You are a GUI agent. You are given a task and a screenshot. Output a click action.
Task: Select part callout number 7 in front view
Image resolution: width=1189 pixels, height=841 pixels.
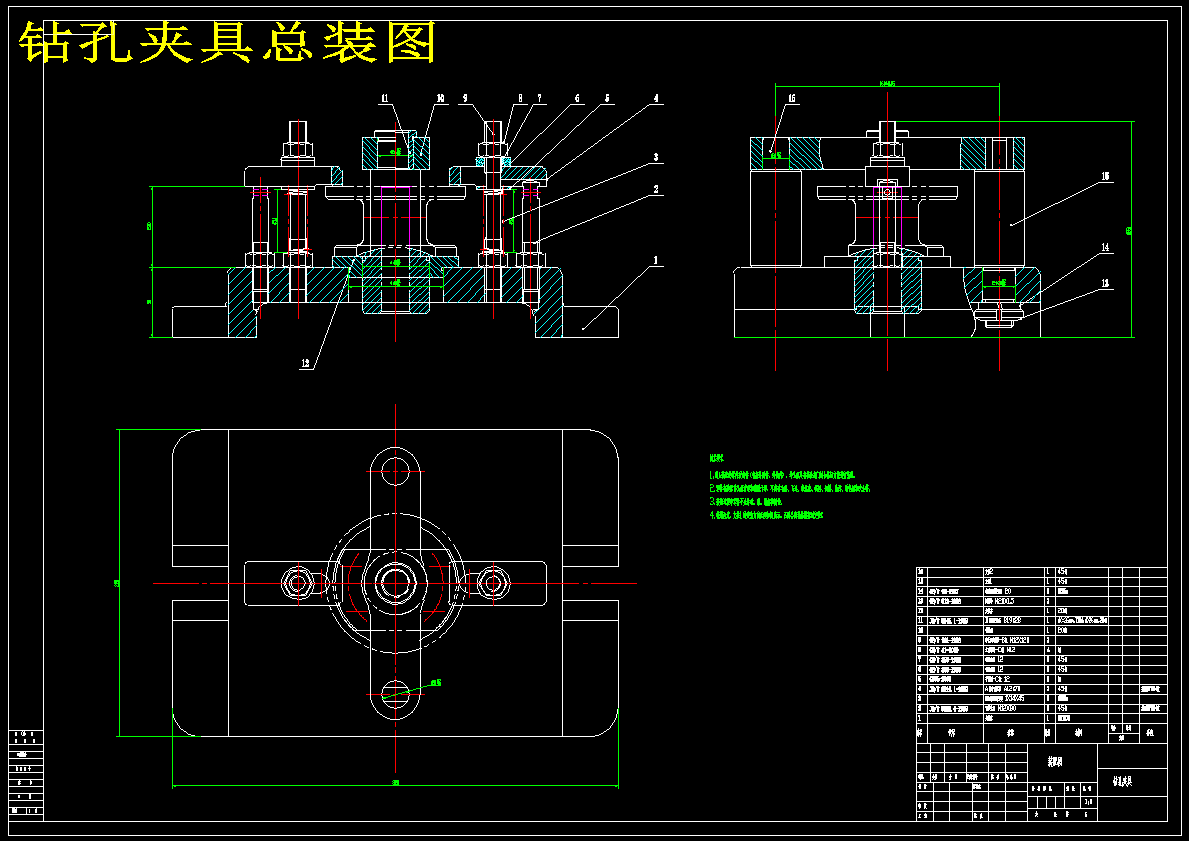click(540, 99)
